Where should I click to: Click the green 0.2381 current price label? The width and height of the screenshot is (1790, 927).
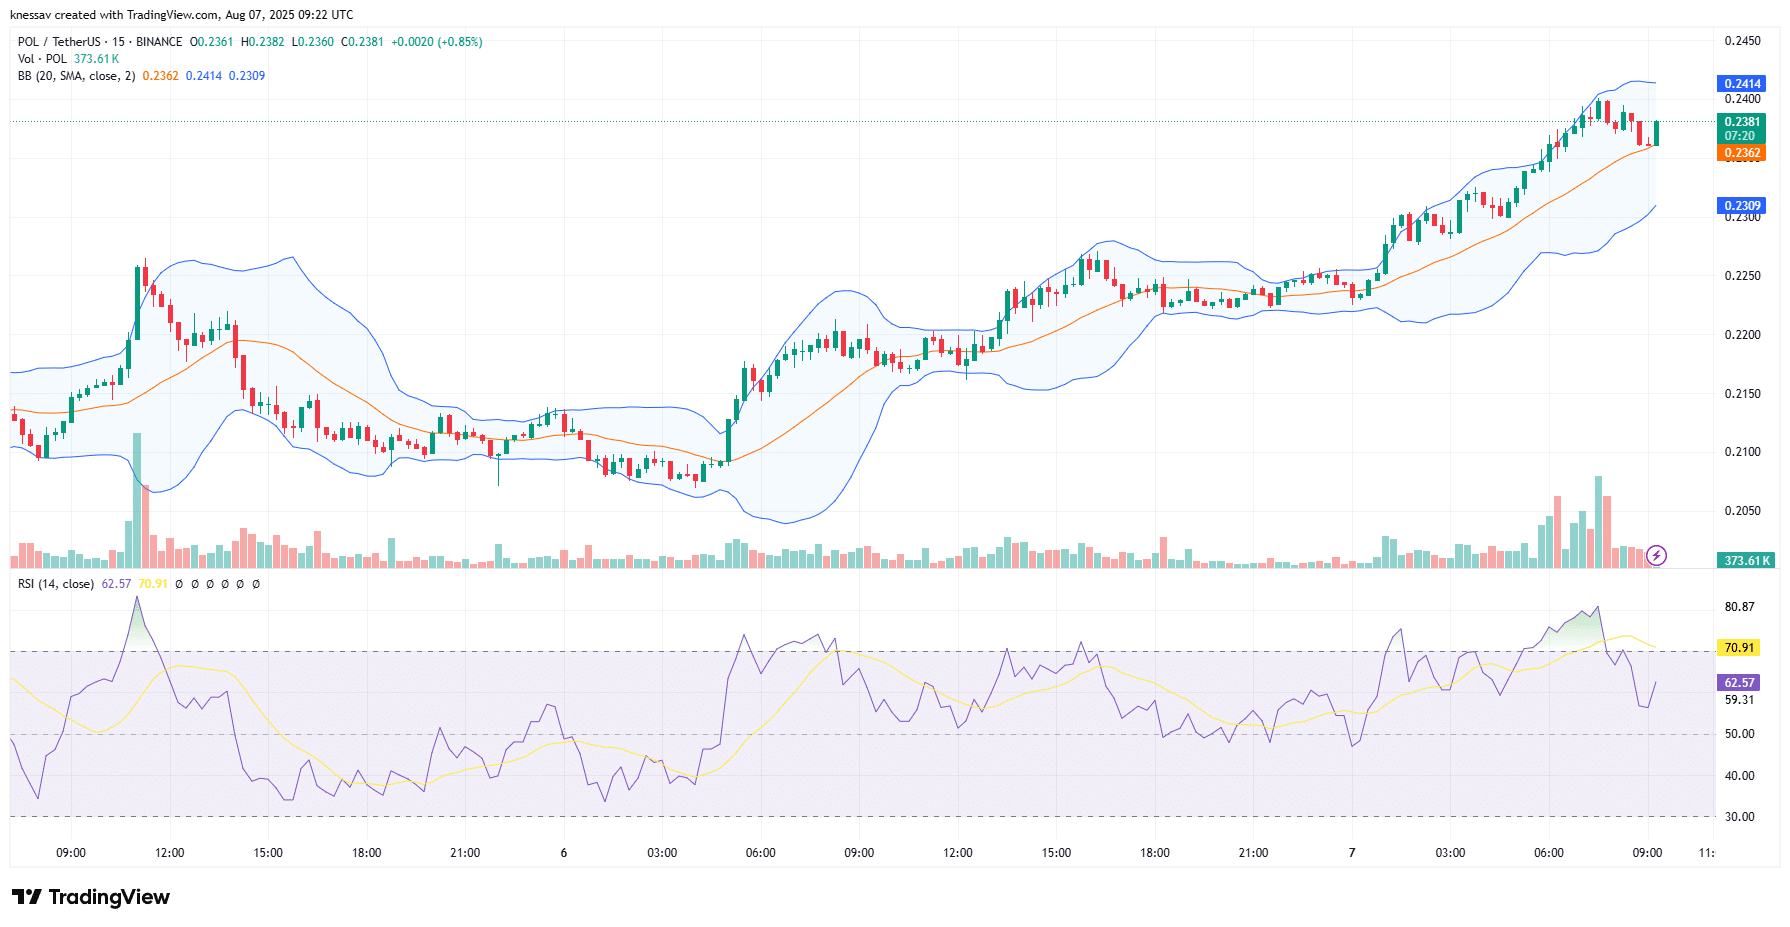pos(1742,128)
